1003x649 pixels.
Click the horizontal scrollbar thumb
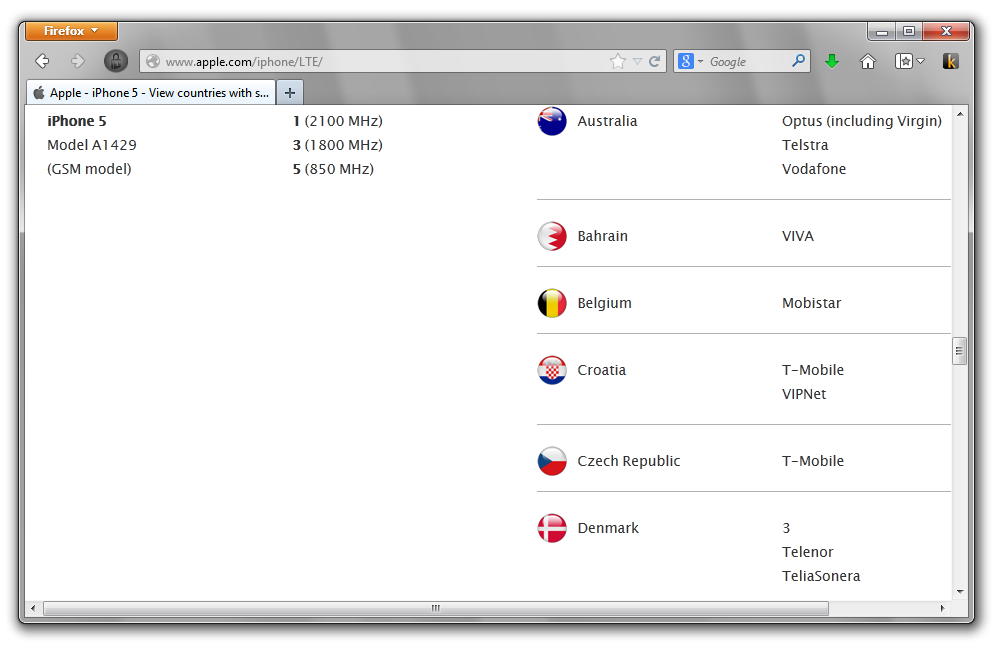point(436,608)
